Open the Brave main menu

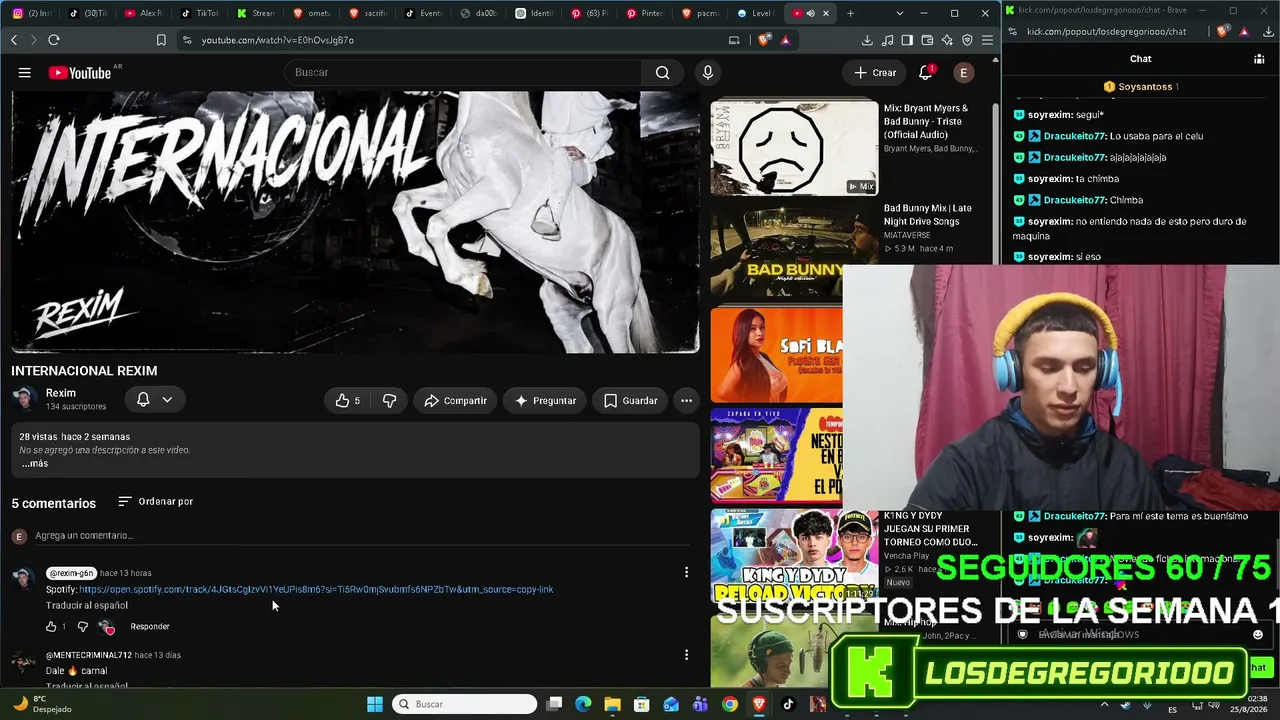[x=987, y=40]
